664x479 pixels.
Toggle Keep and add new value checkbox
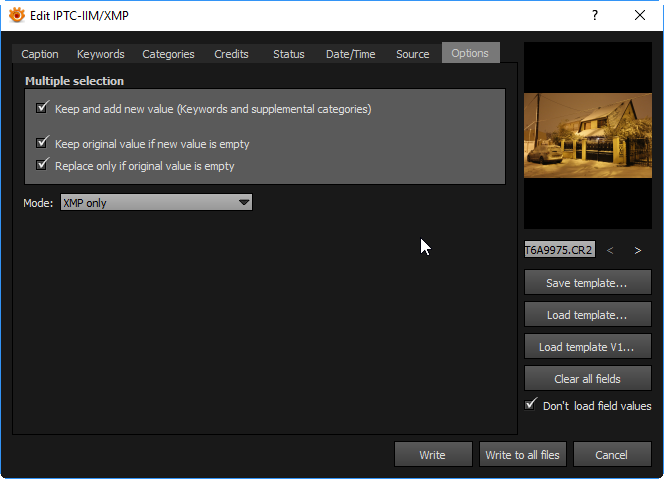click(42, 108)
